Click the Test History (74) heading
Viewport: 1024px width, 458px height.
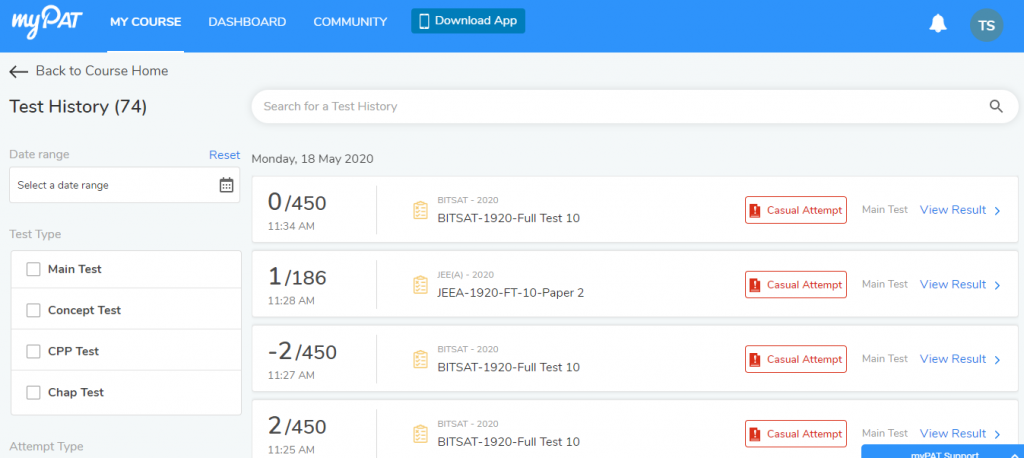(x=78, y=107)
